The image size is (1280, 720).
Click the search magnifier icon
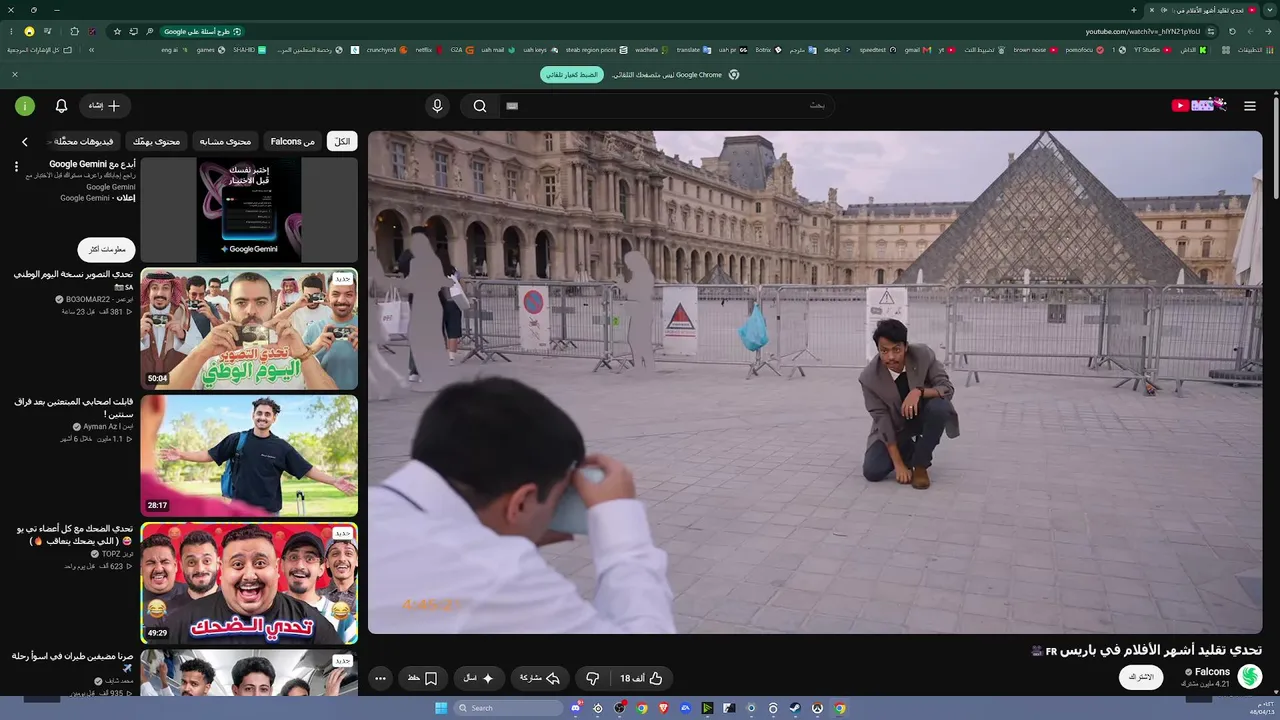coord(480,106)
